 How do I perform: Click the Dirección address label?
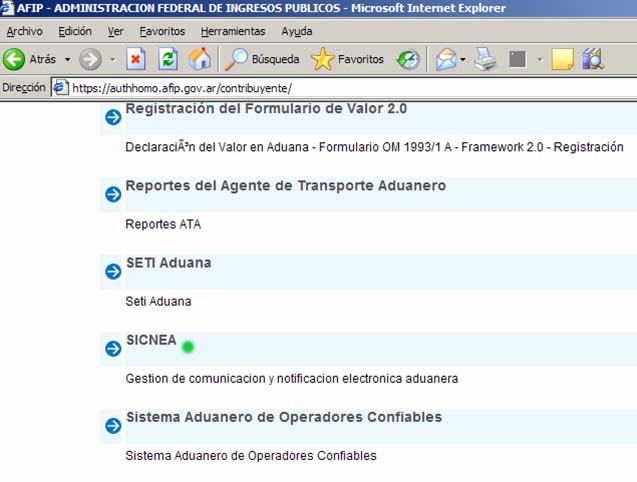coord(24,87)
